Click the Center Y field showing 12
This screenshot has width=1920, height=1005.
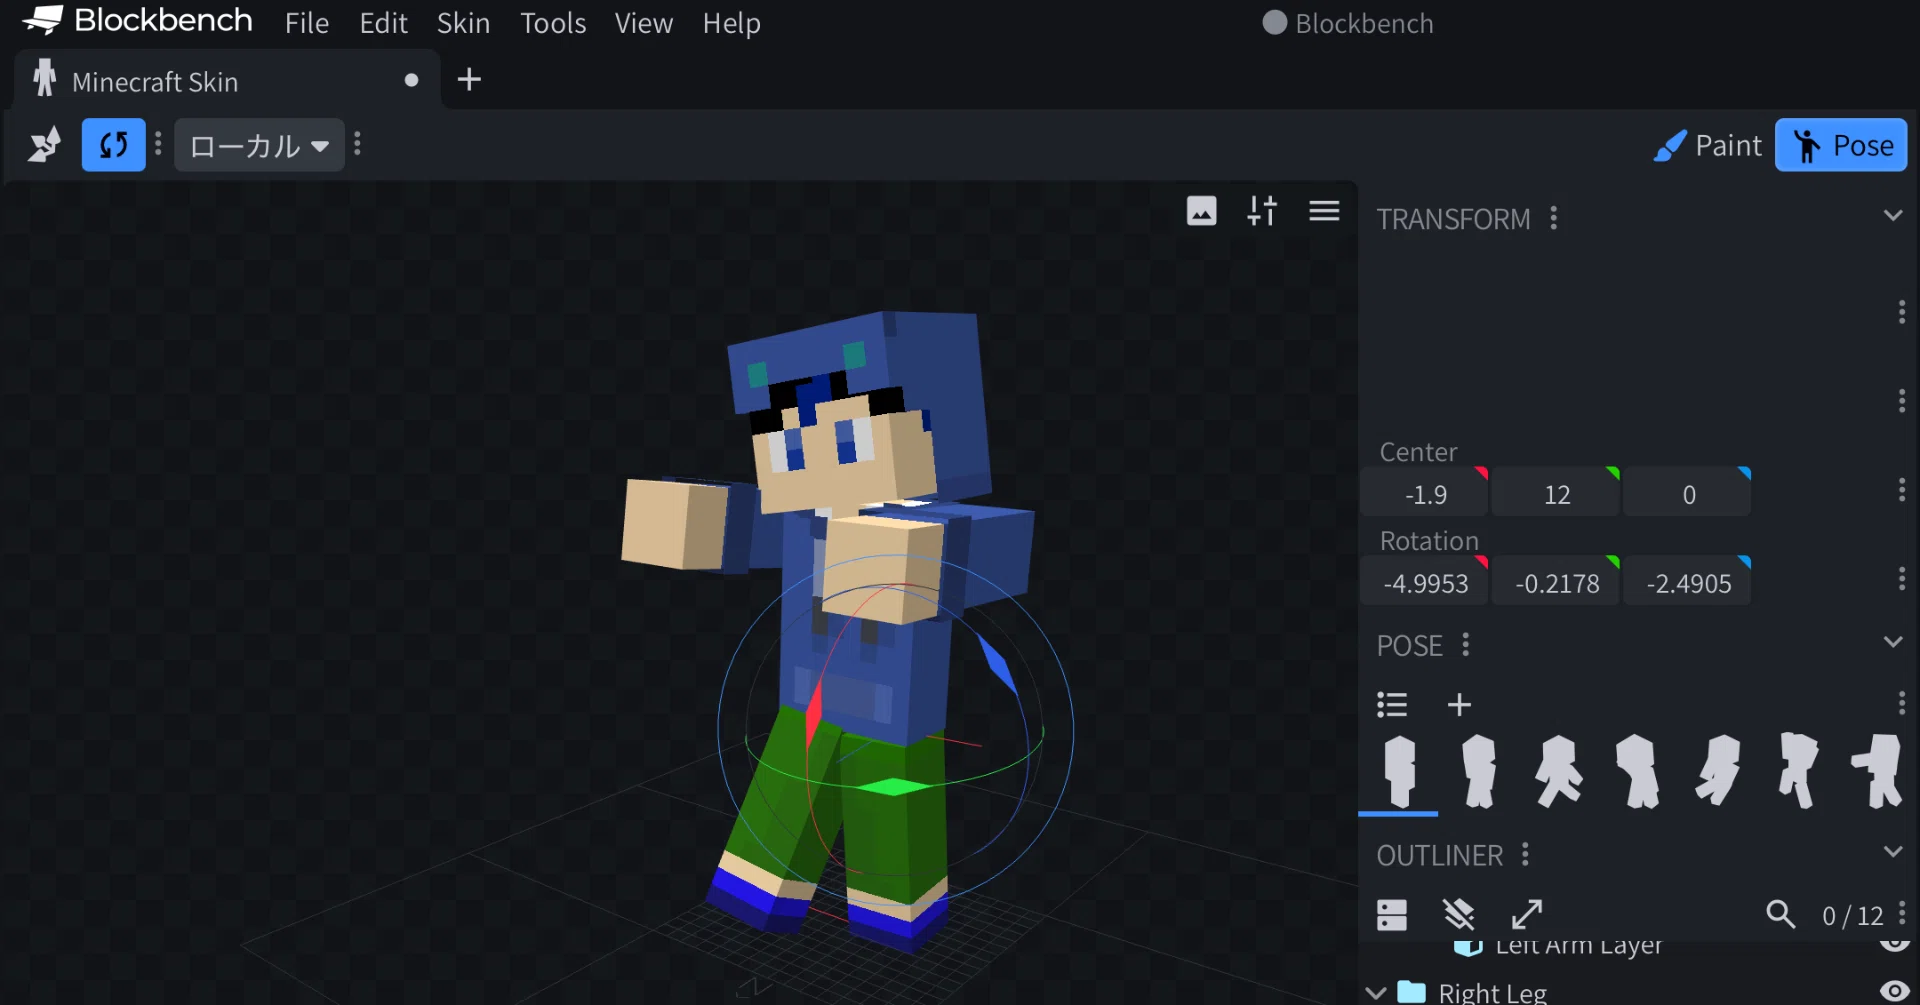pos(1556,494)
